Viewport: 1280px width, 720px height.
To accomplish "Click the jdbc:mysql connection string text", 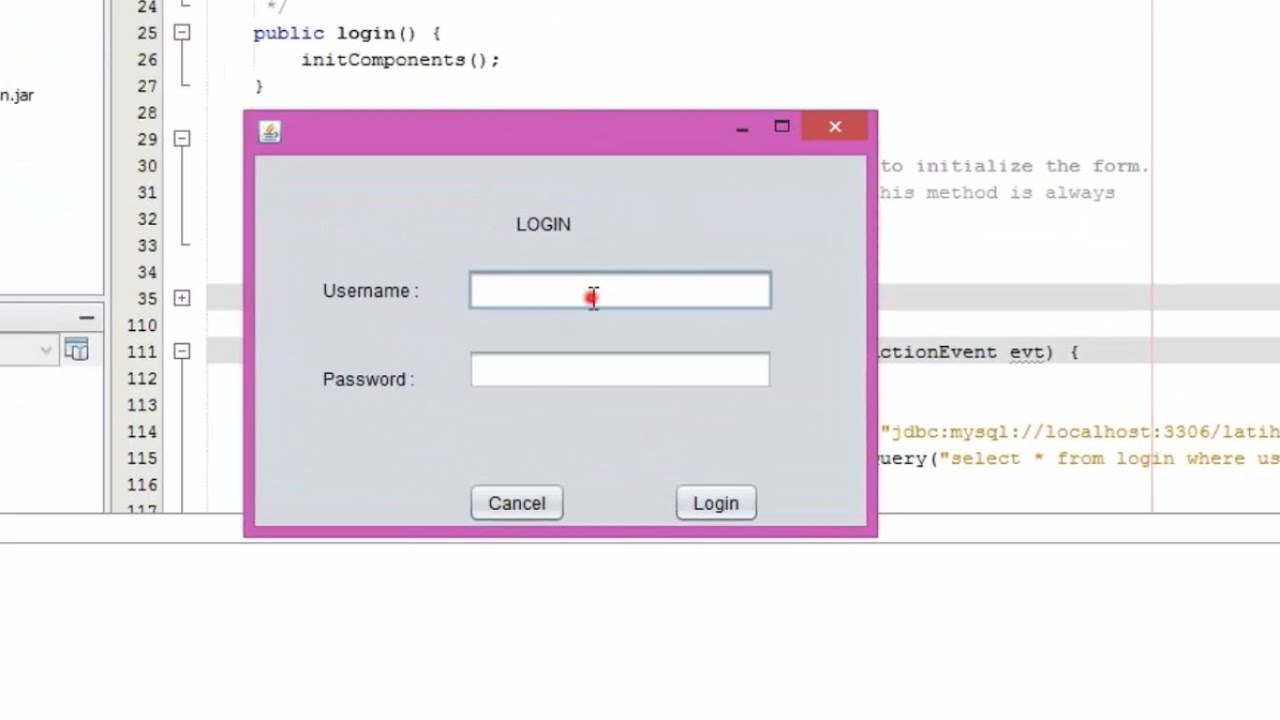I will pos(1080,432).
